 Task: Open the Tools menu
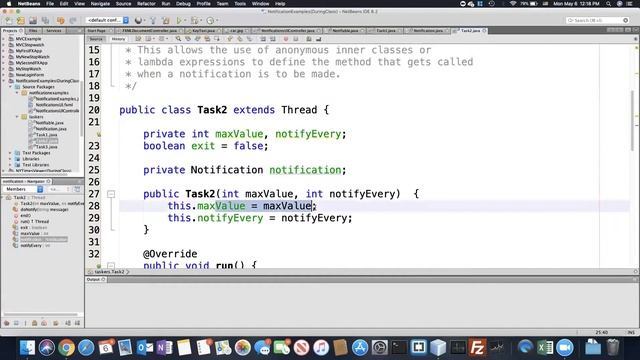point(240,4)
